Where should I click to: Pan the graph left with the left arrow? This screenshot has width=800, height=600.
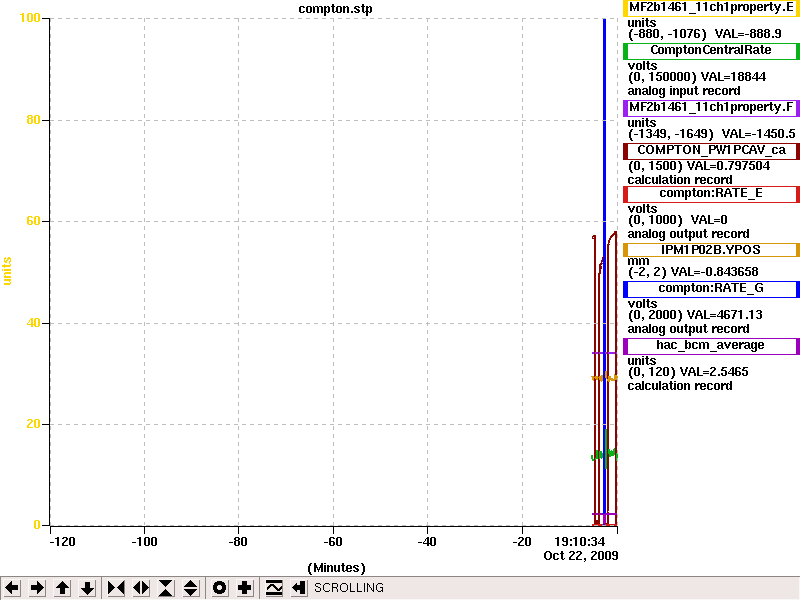click(12, 588)
